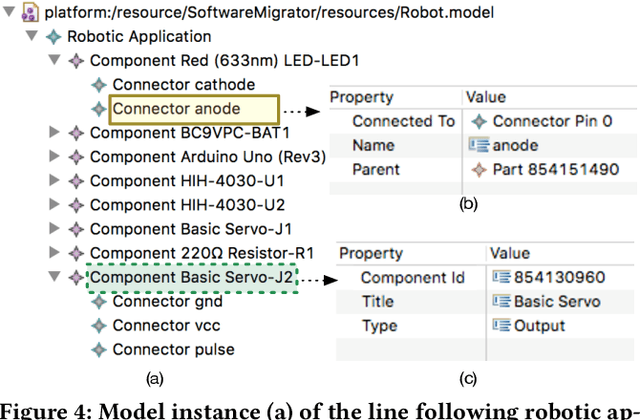
Task: Collapse the Robotic Application tree node
Action: click(33, 37)
